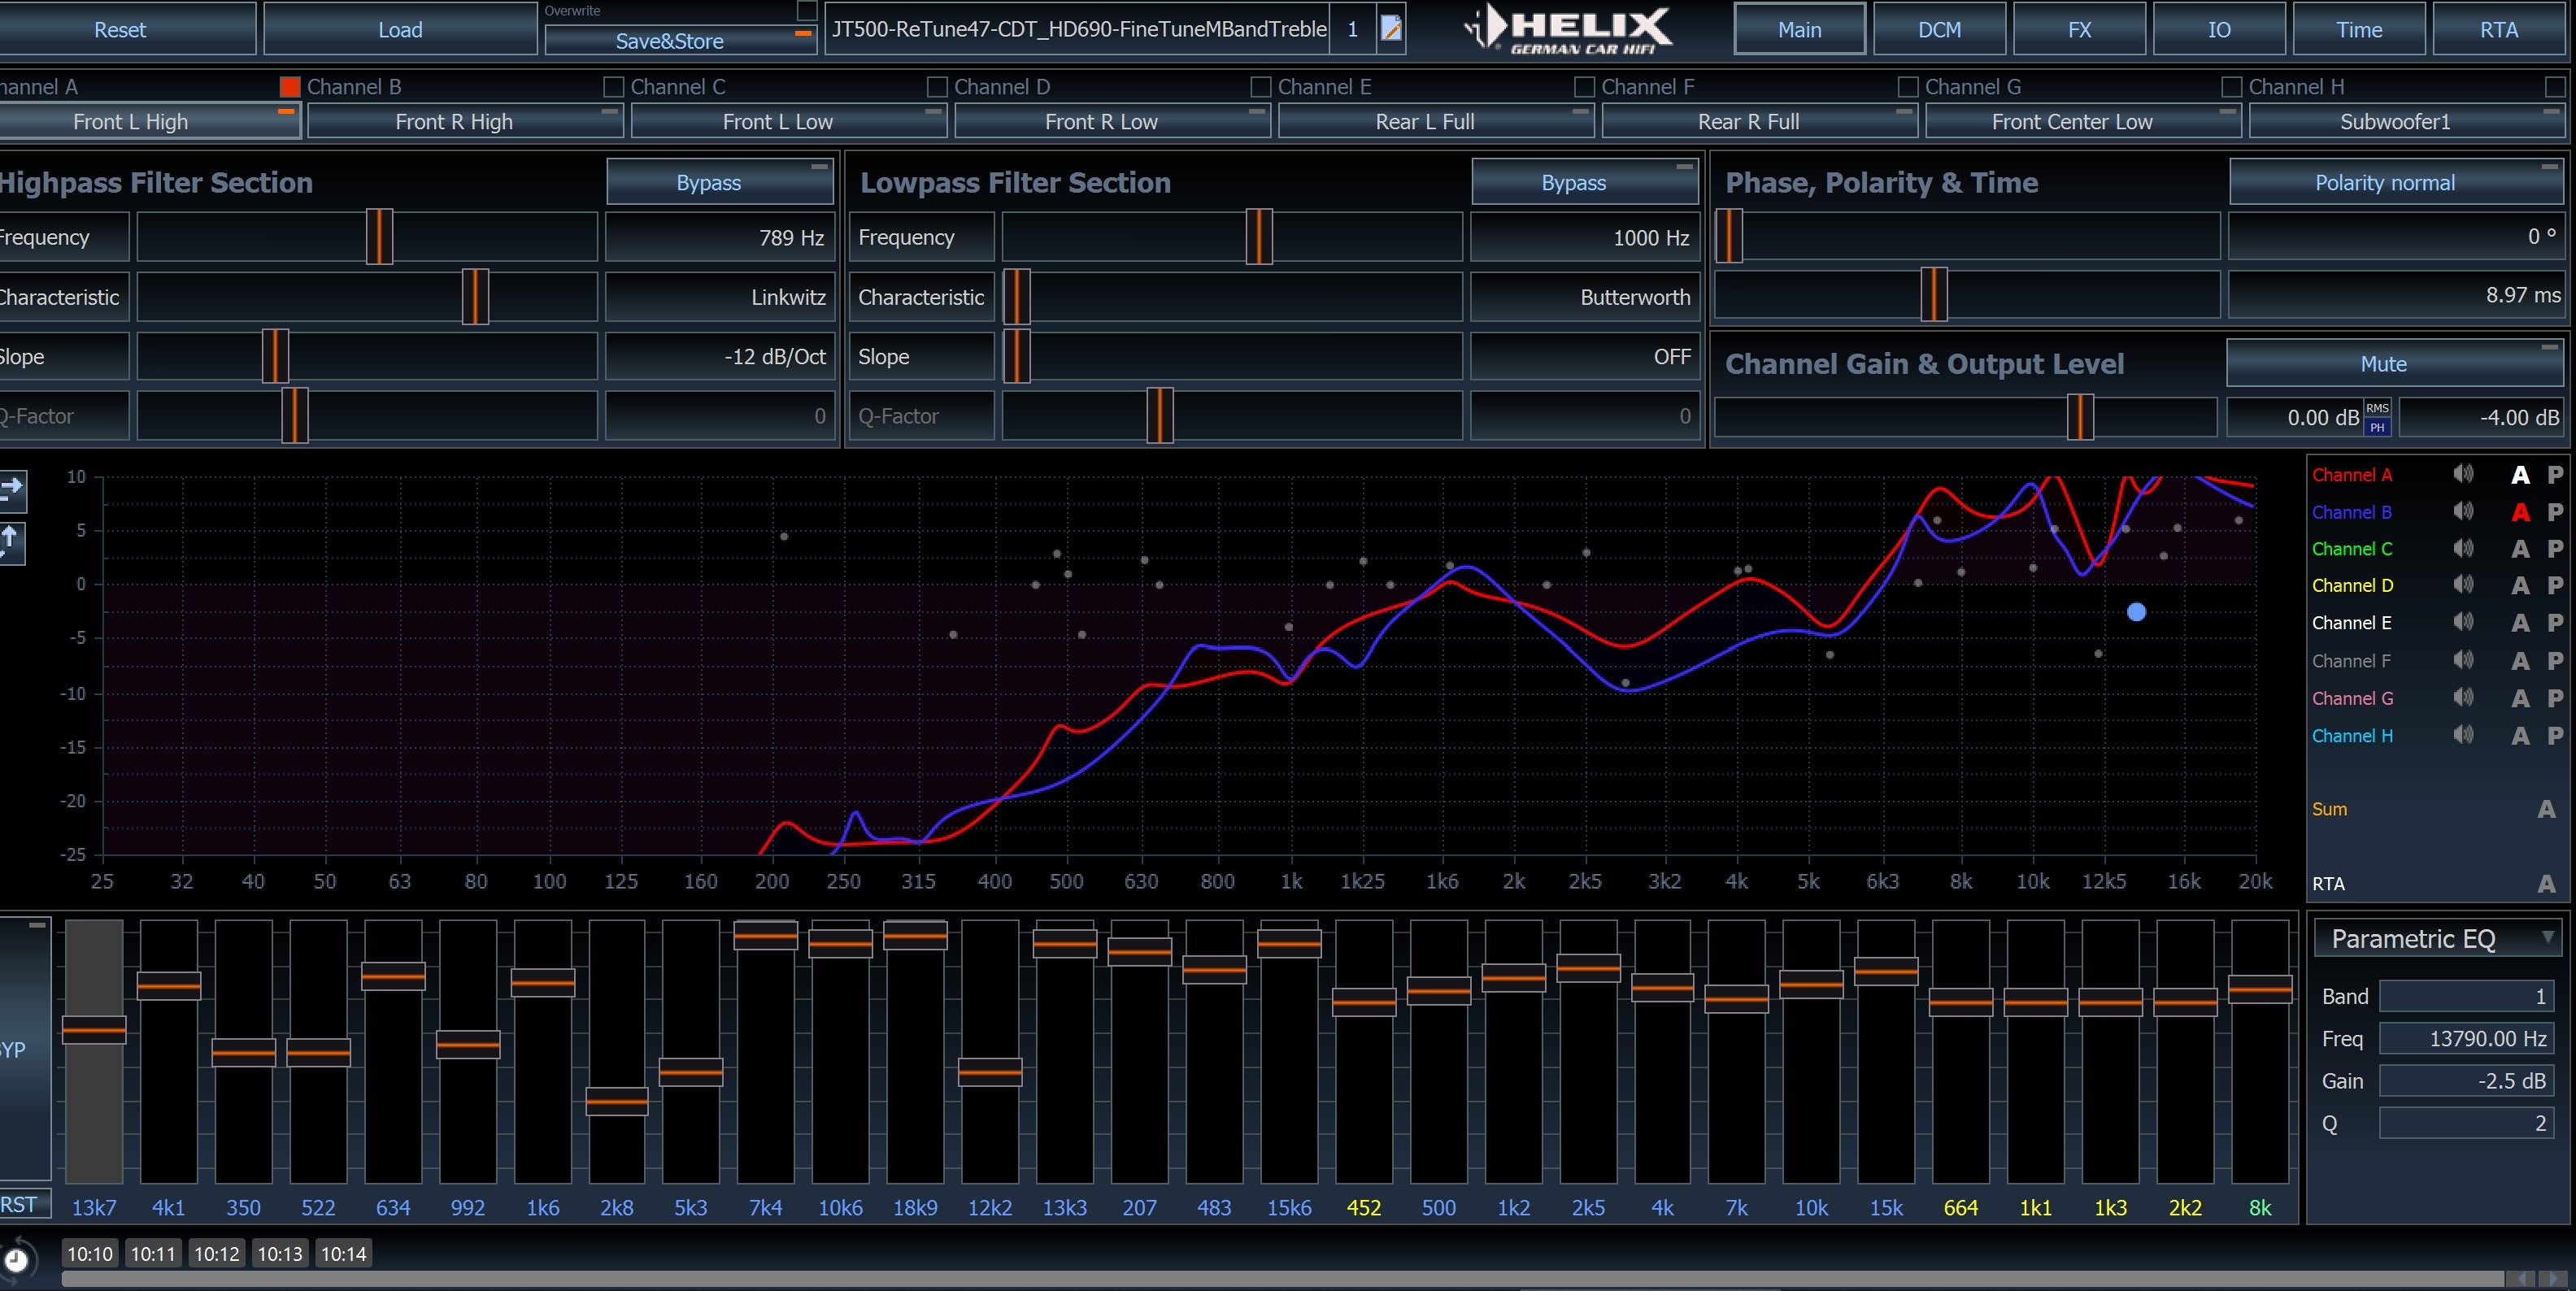Toggle amplitude 'A' display for Channel D
Viewport: 2576px width, 1291px height.
tap(2520, 586)
